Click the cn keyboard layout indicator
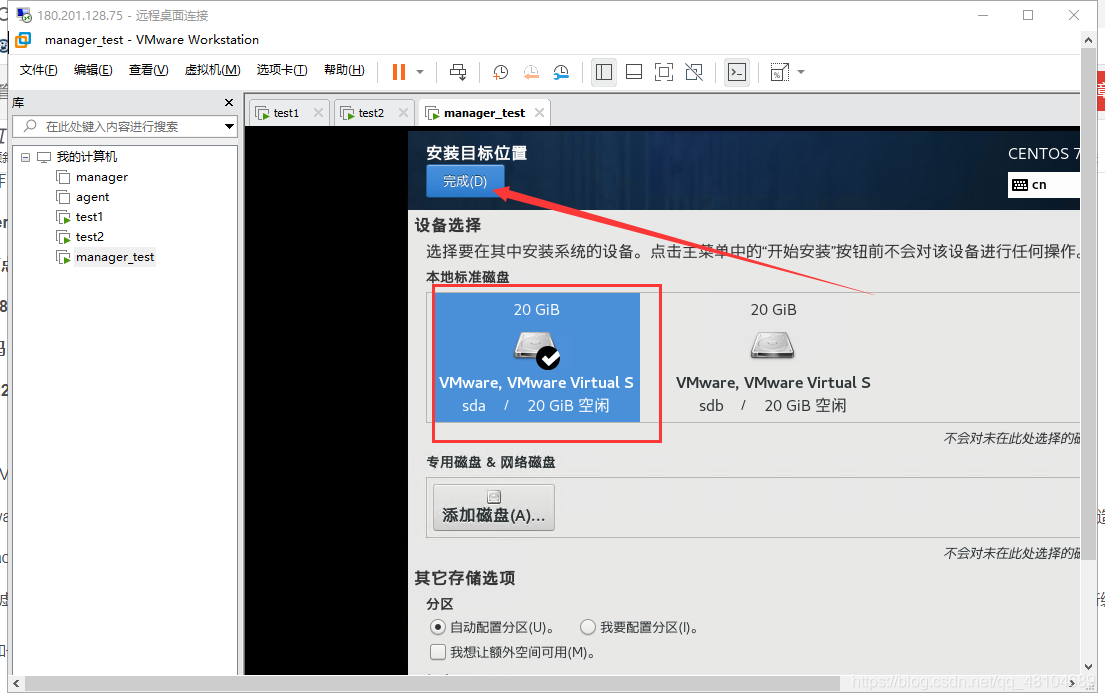Image resolution: width=1105 pixels, height=700 pixels. tap(1044, 185)
